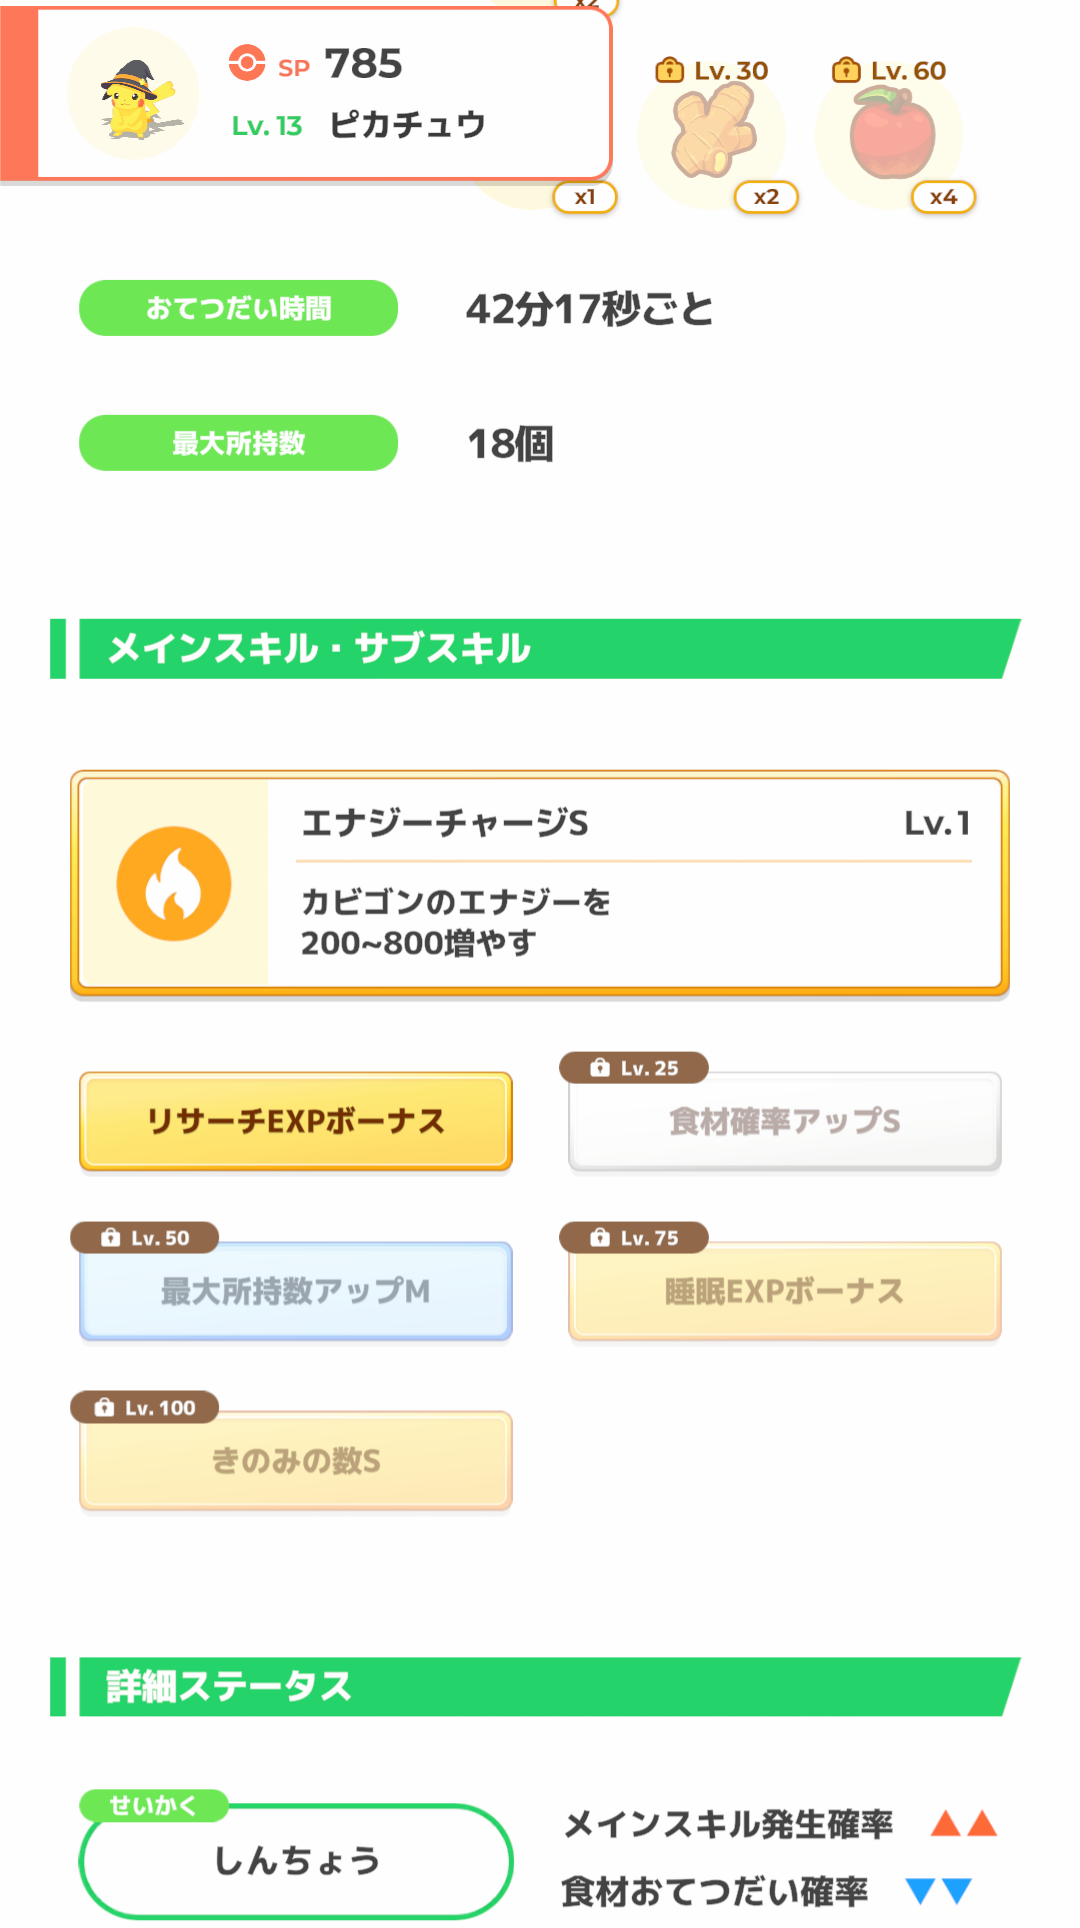The height and width of the screenshot is (1928, 1080).
Task: Tap the おてつだい時間 label
Action: tap(239, 308)
